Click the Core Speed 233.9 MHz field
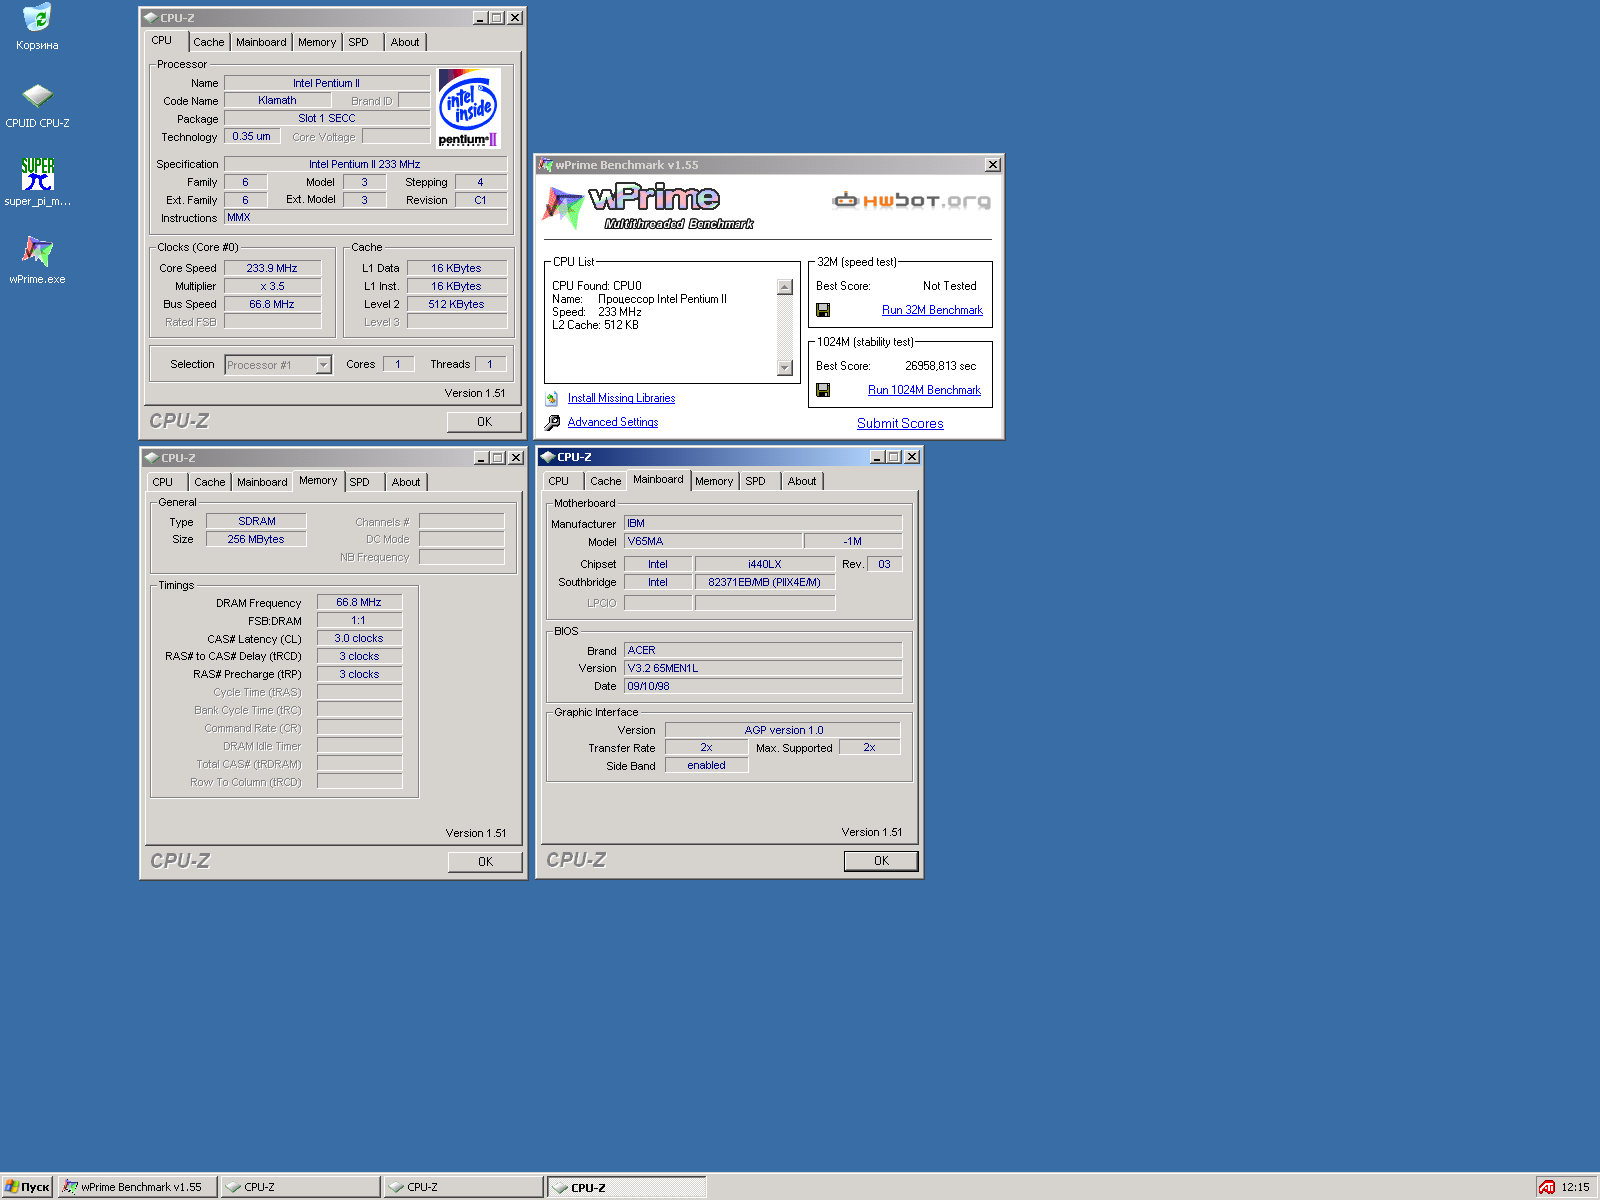The width and height of the screenshot is (1600, 1200). 272,268
